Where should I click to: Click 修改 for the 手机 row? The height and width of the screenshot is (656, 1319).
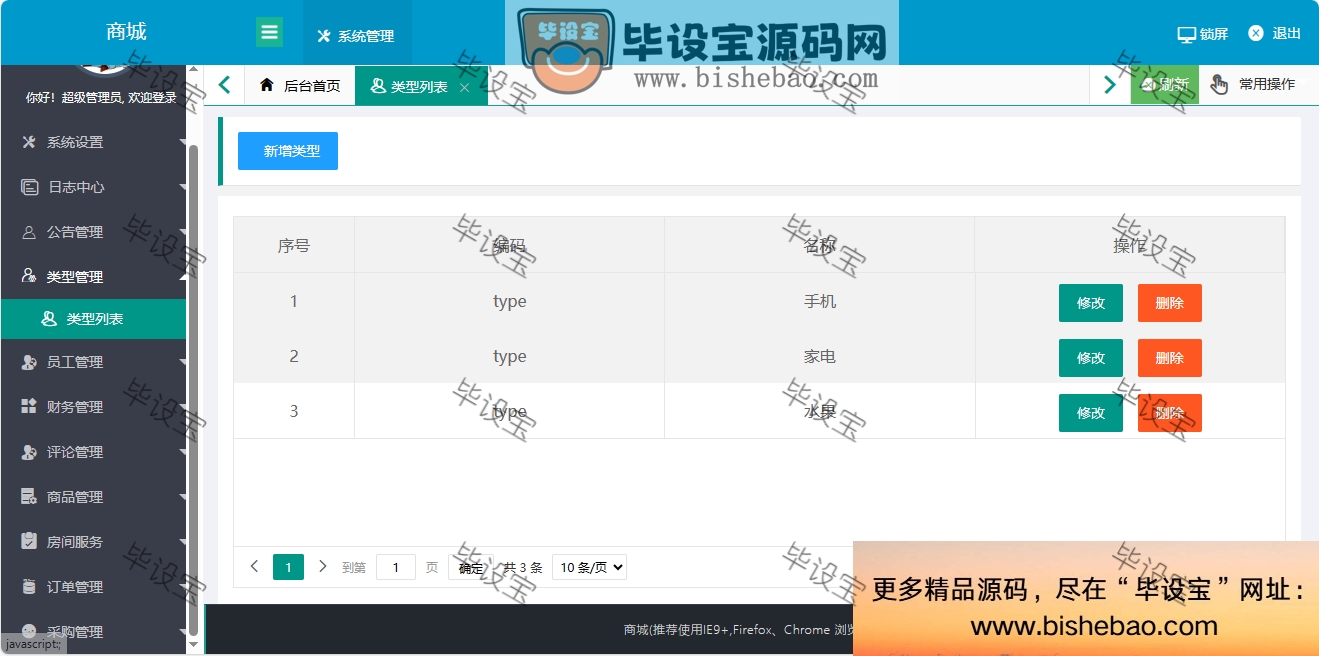[1091, 303]
